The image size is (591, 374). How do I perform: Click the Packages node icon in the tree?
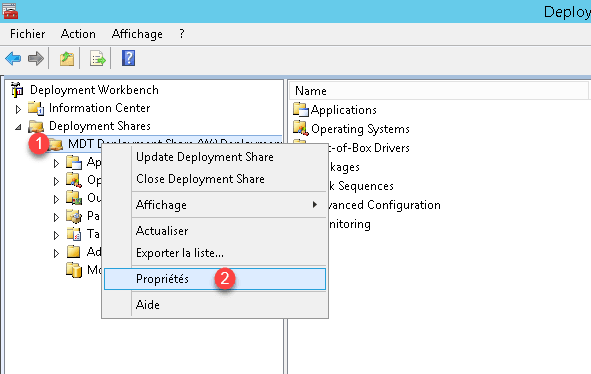pos(74,216)
